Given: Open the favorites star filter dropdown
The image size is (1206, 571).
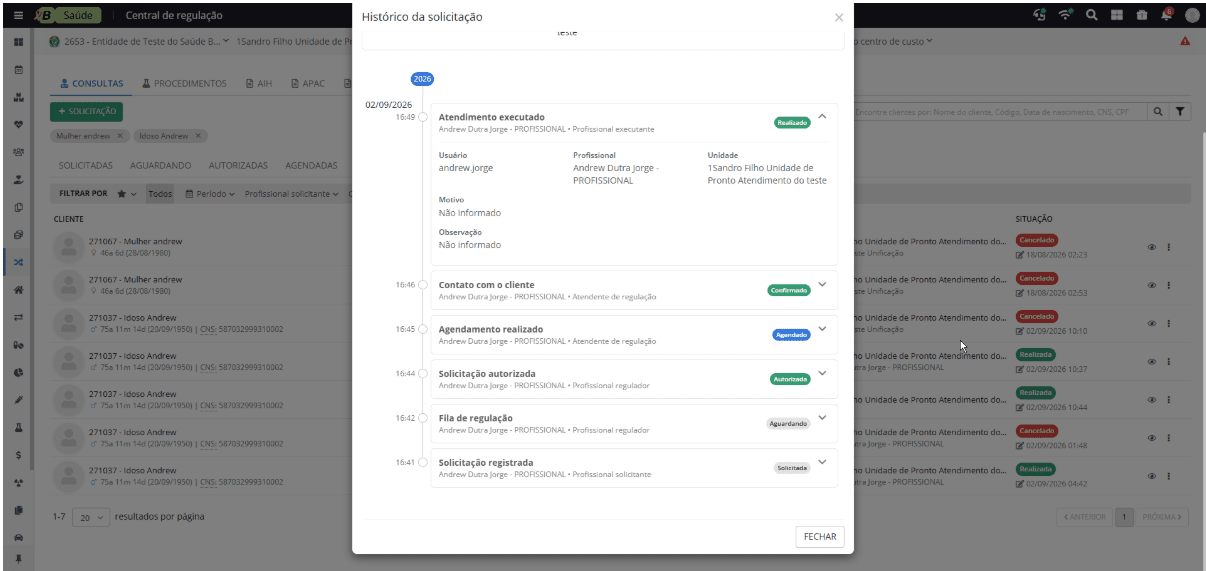Looking at the screenshot, I should tap(127, 194).
